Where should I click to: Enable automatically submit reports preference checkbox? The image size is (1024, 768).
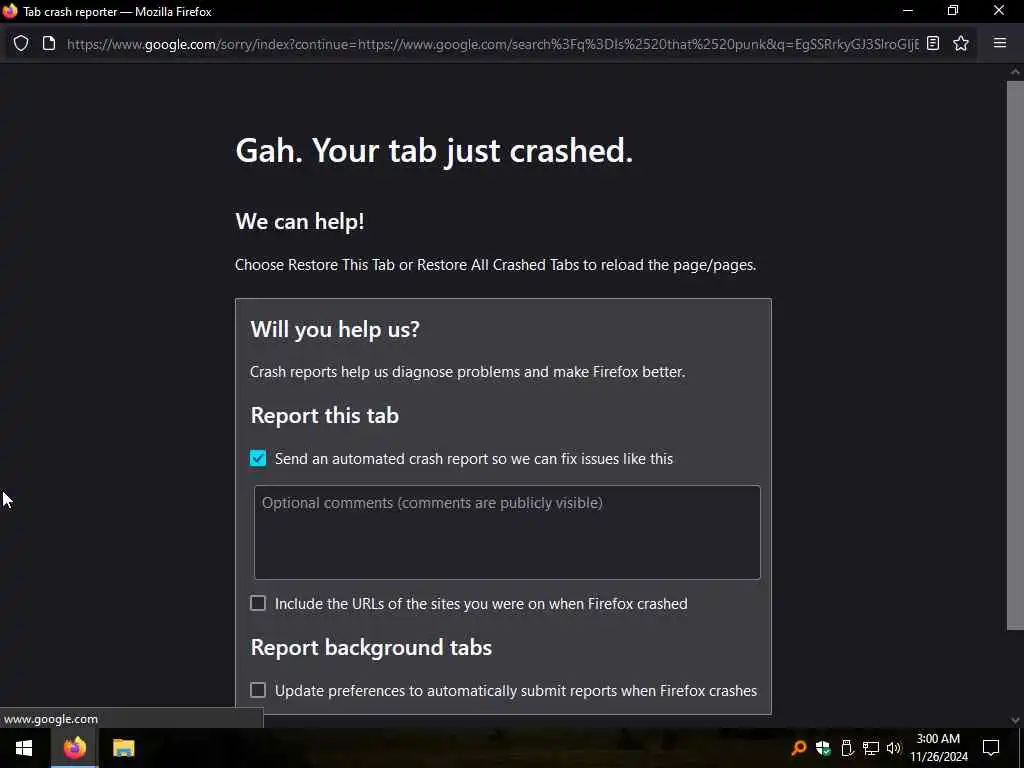[x=258, y=690]
